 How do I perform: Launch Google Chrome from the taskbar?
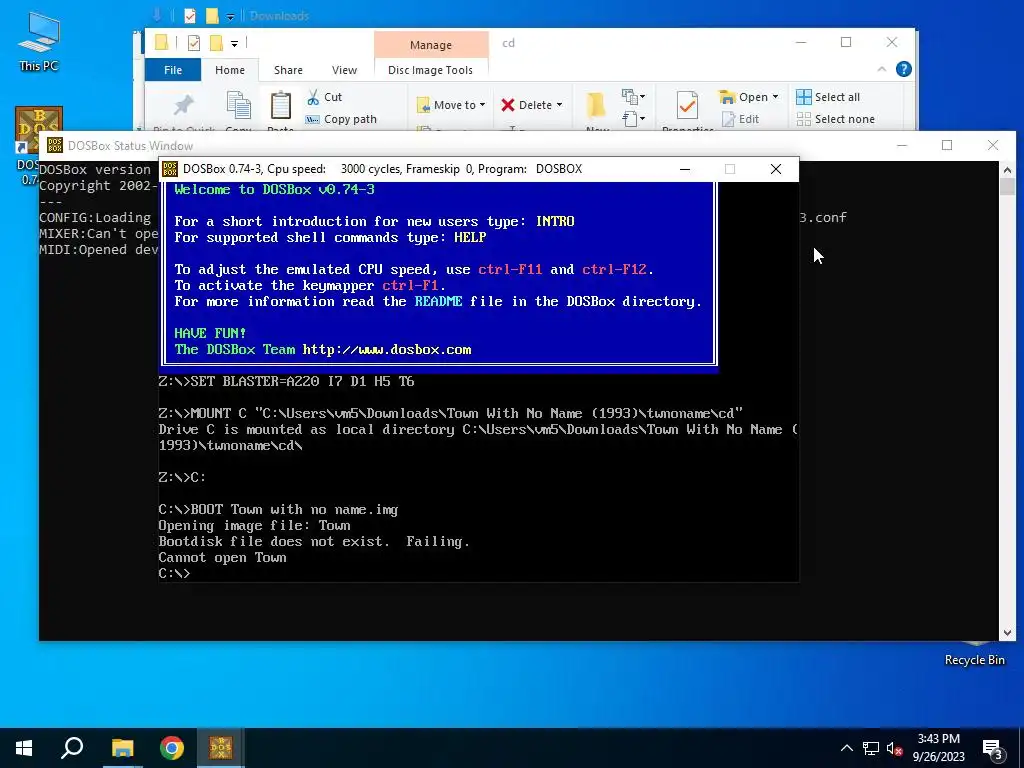click(x=172, y=748)
